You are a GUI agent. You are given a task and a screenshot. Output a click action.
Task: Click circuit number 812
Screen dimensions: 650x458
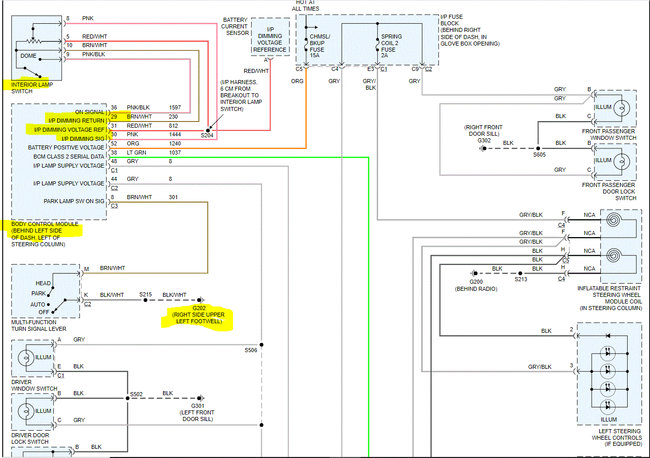(173, 126)
